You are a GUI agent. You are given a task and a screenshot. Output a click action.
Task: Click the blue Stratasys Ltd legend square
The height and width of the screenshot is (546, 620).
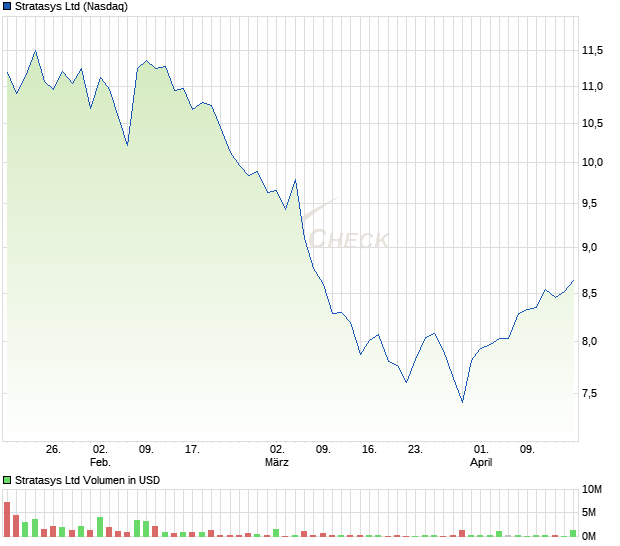point(7,6)
